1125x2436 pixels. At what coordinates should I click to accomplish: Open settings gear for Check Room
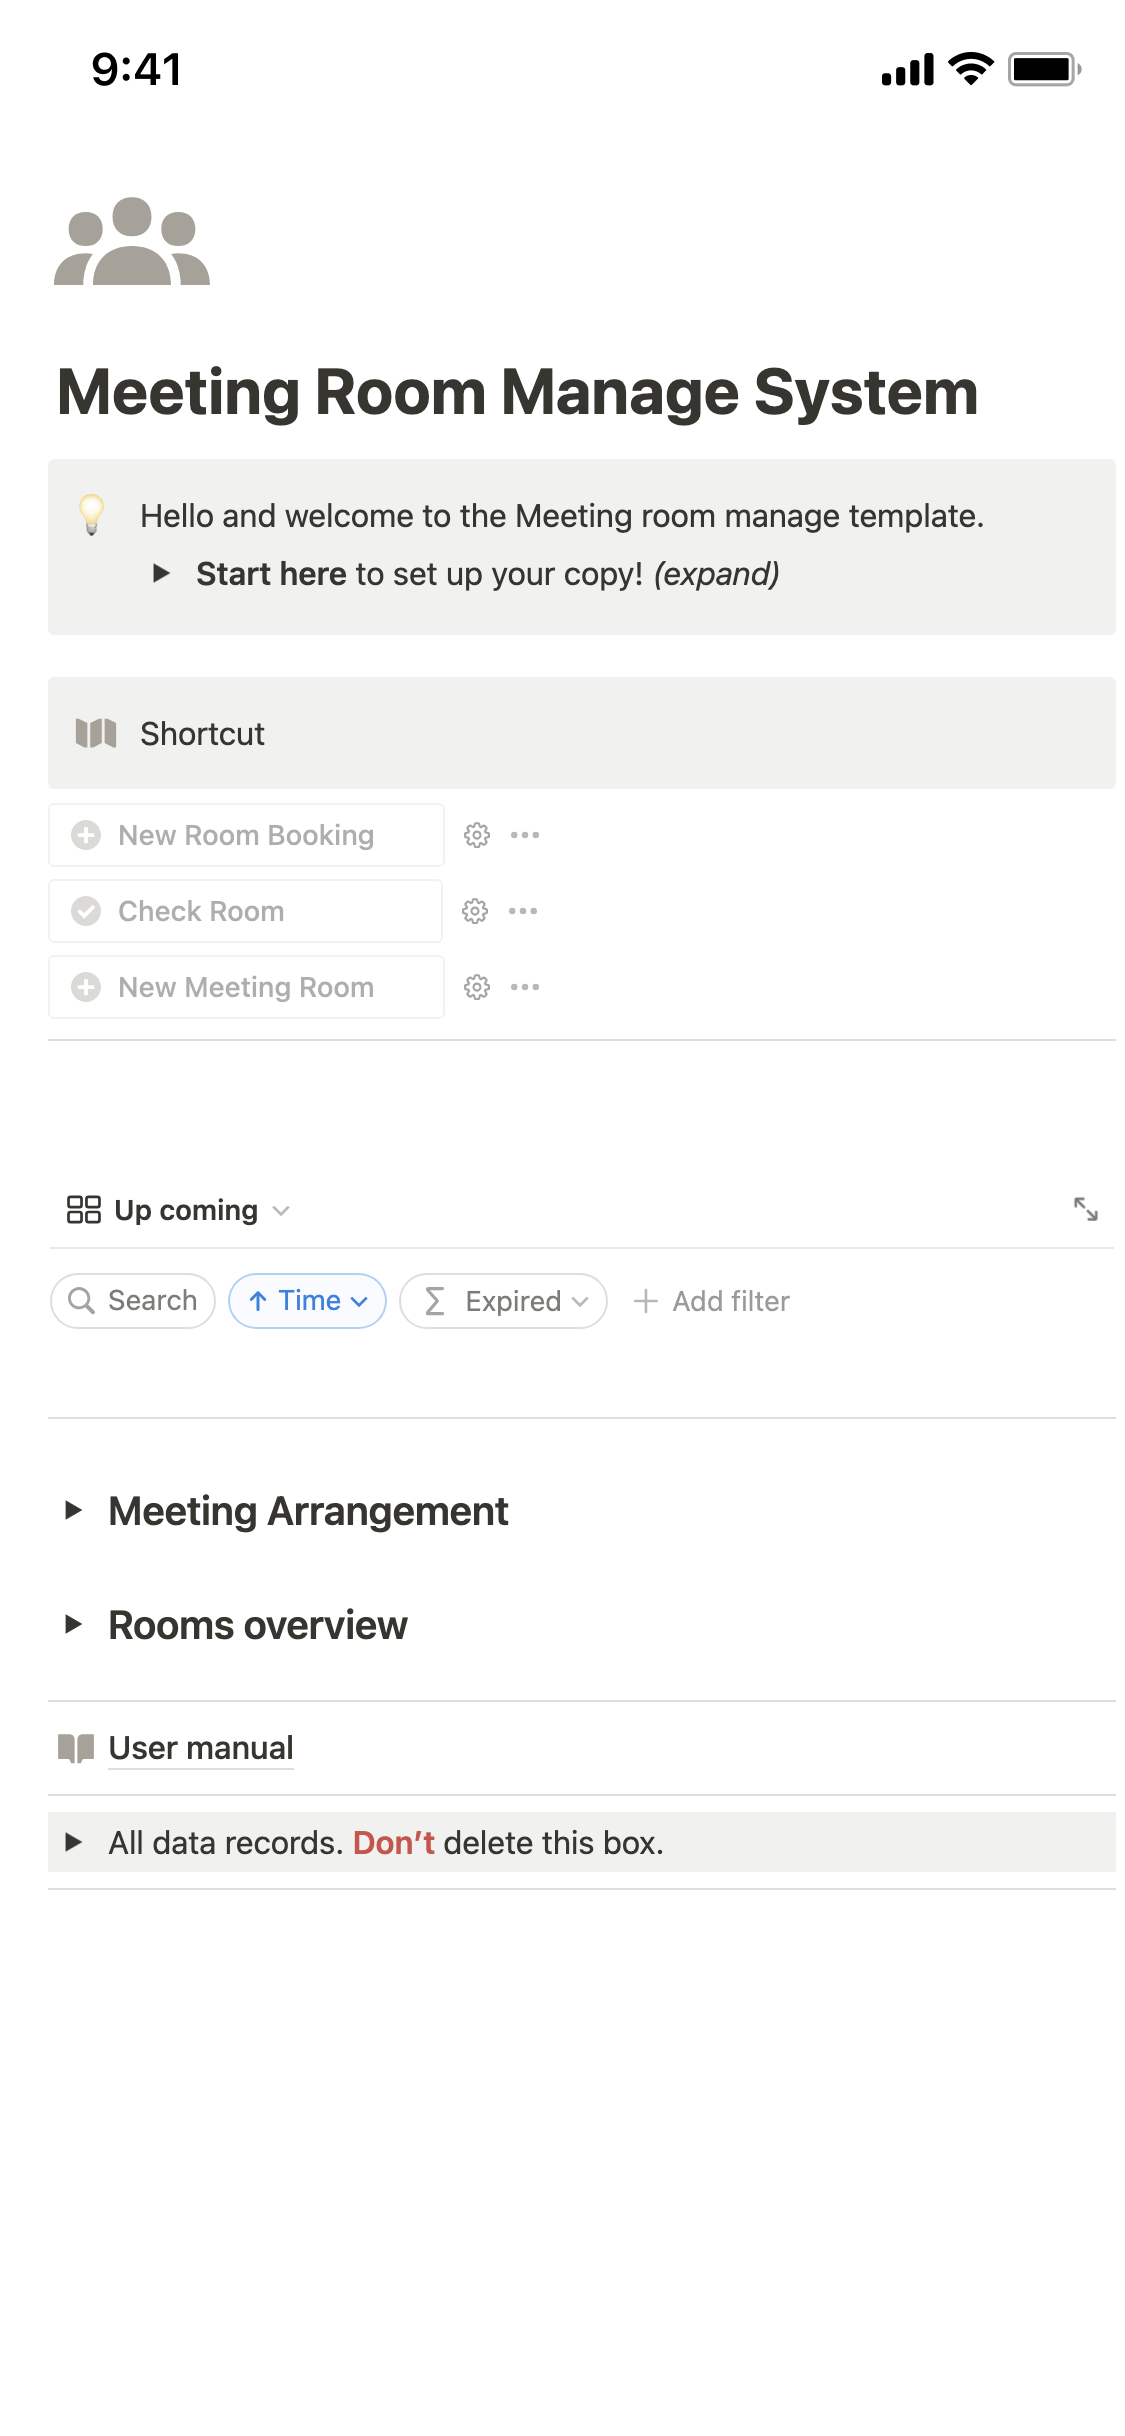click(476, 910)
